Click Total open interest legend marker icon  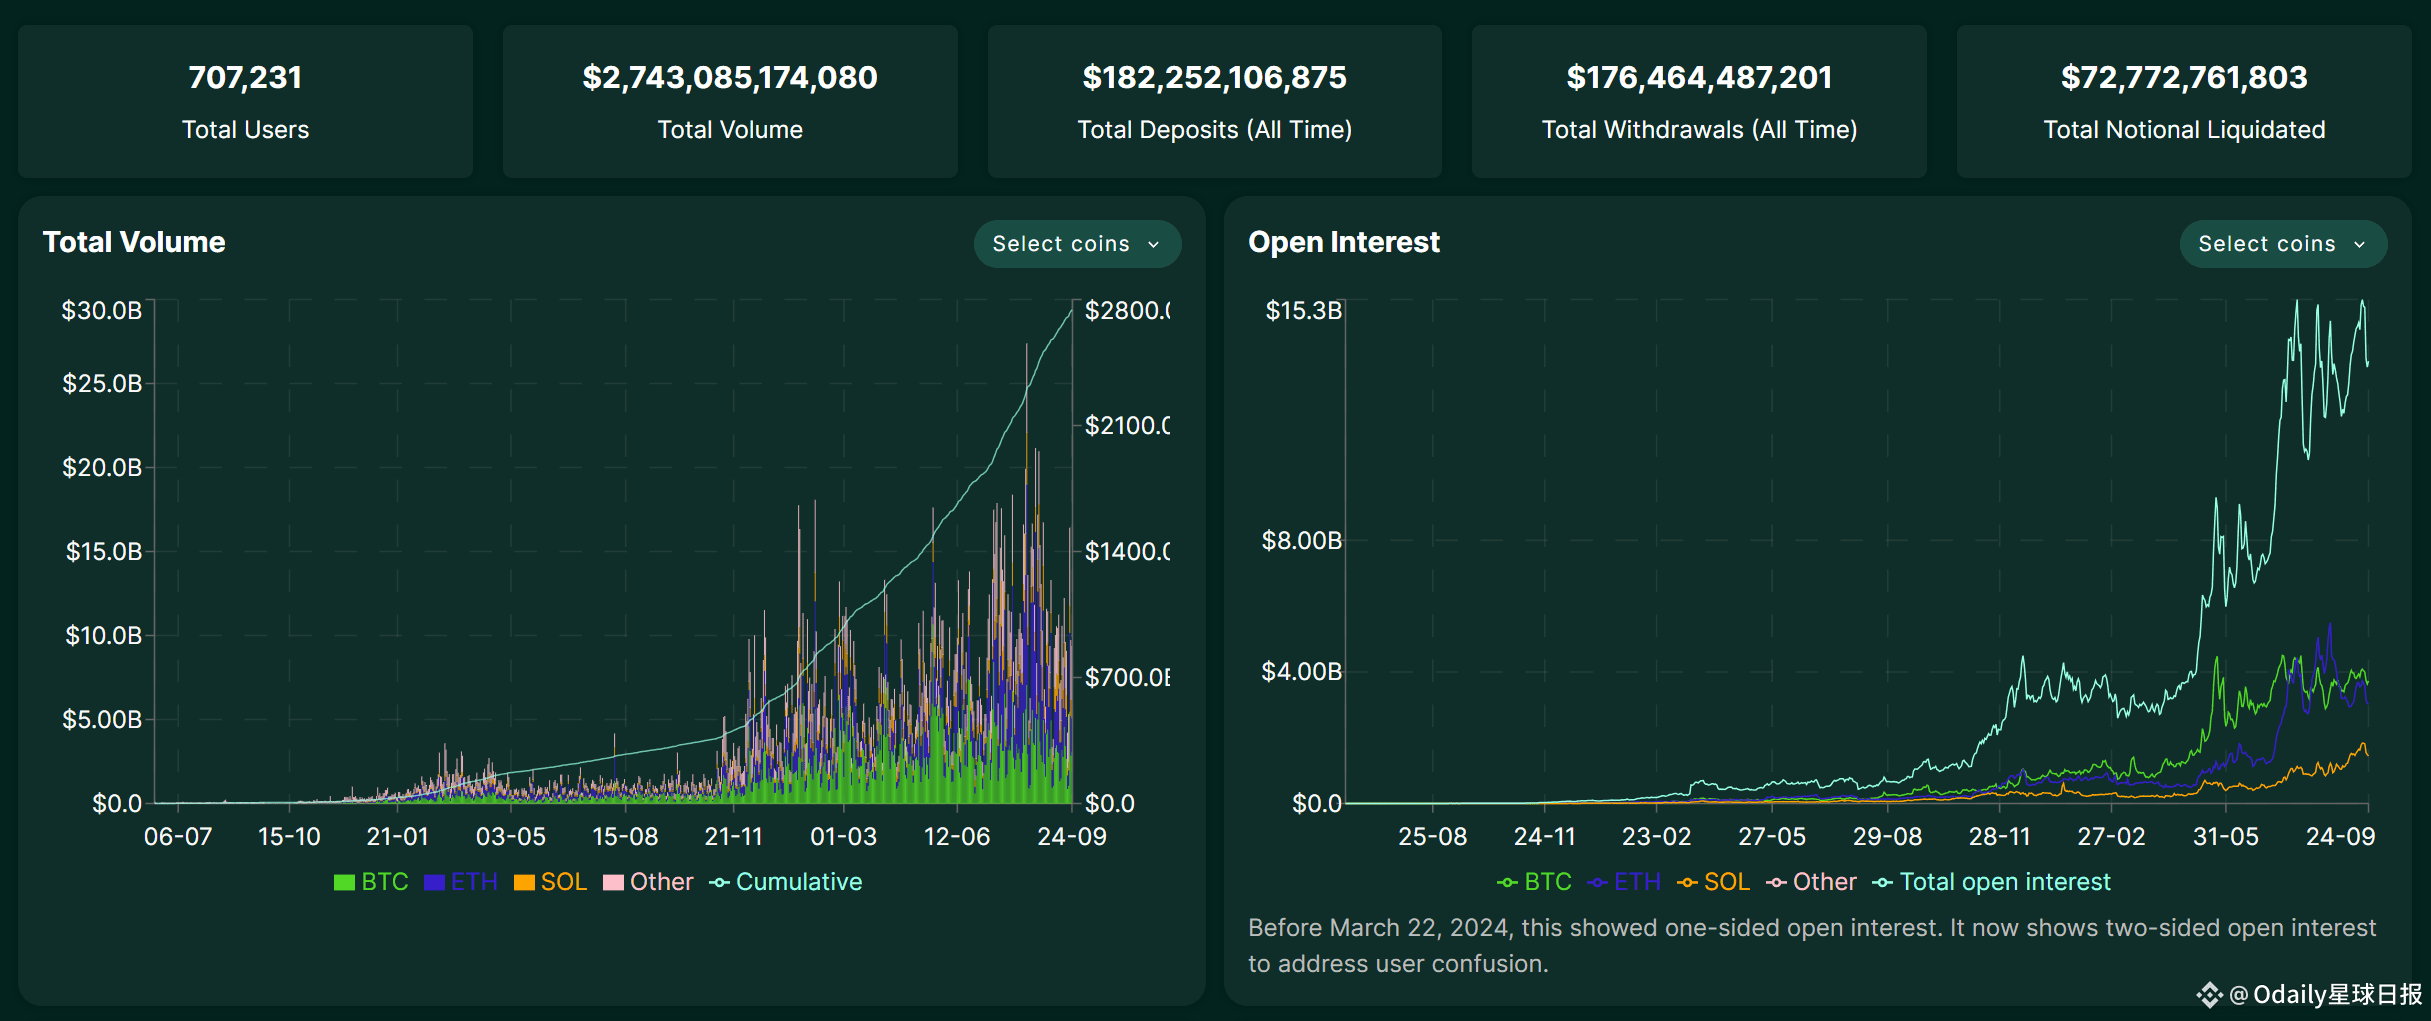[1882, 882]
